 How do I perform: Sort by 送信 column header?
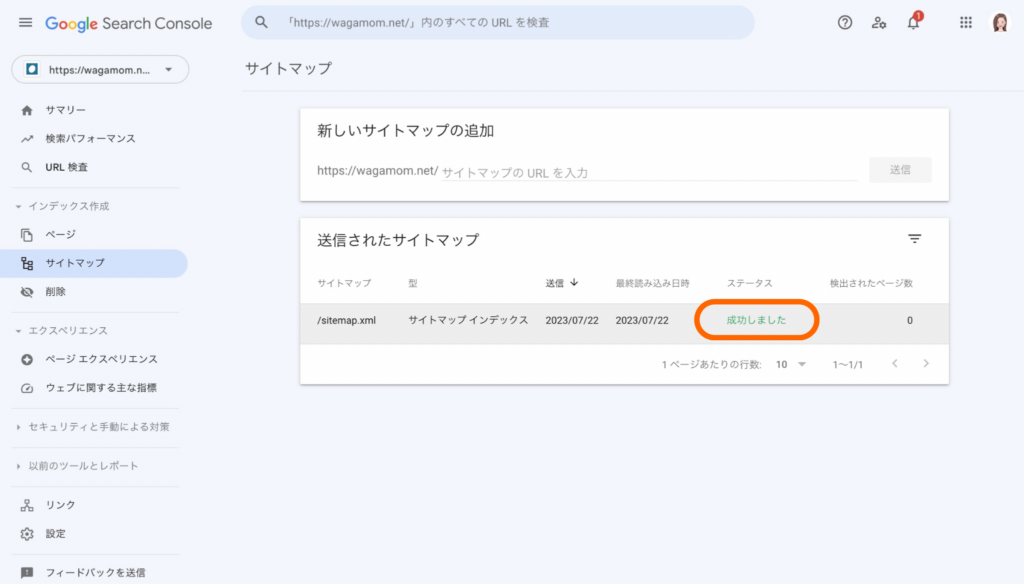tap(561, 283)
